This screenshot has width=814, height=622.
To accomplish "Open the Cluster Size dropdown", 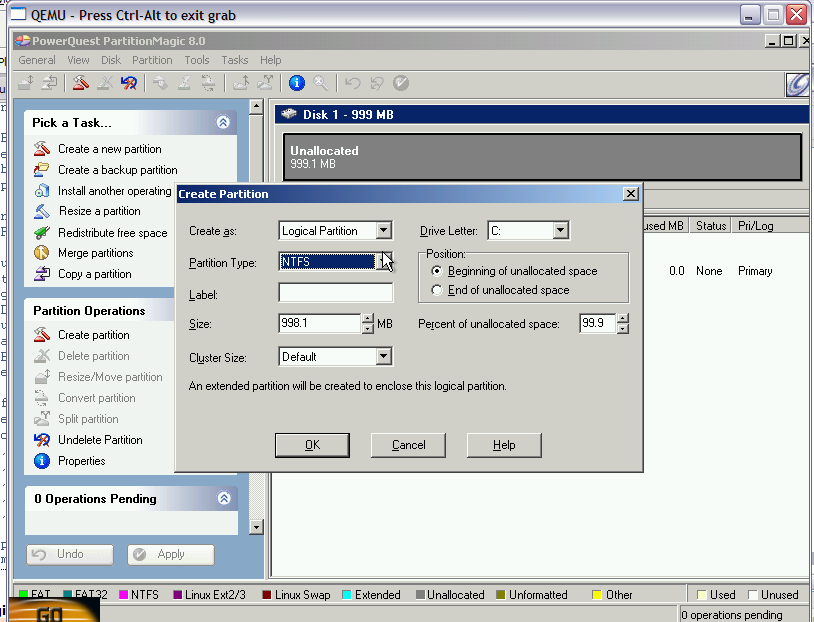I will (384, 357).
